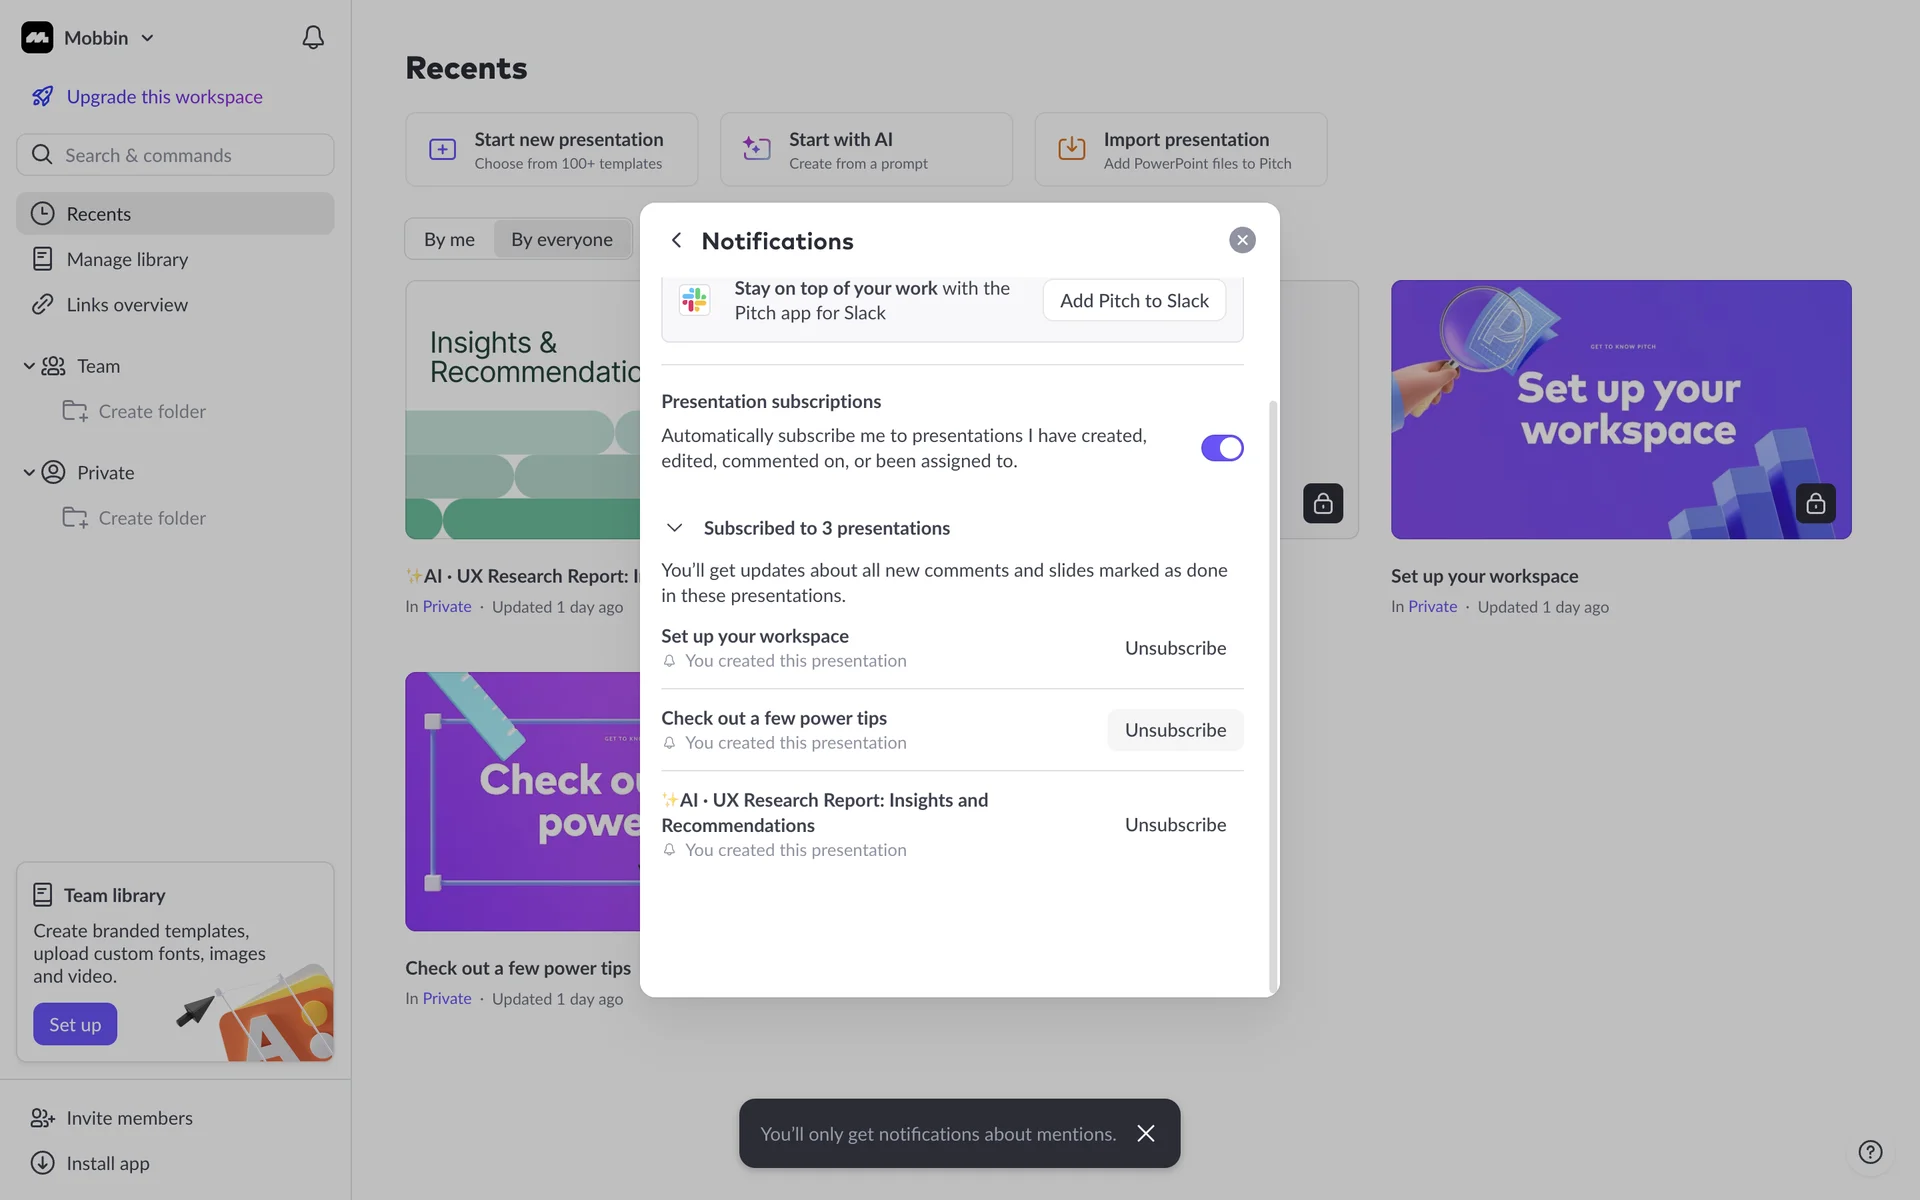Open Manage library in sidebar

(x=127, y=259)
